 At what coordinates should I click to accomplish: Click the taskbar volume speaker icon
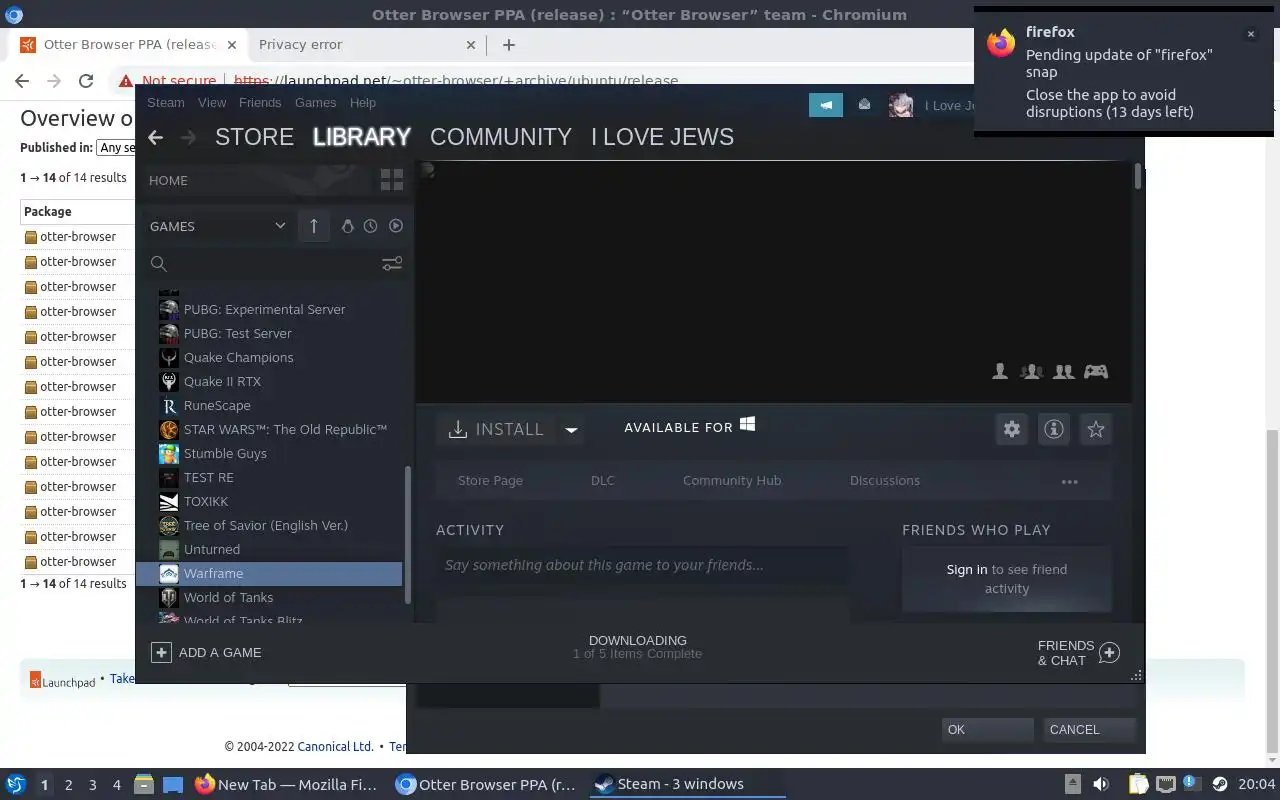pos(1101,784)
